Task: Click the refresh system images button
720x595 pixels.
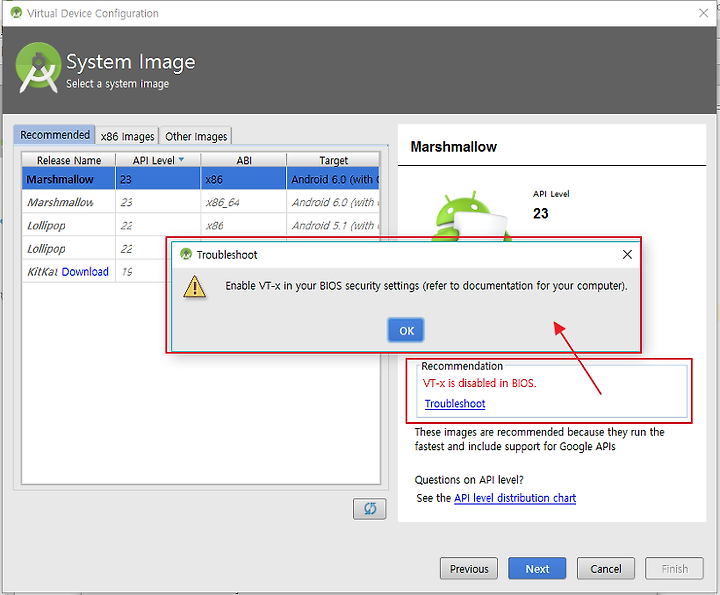Action: [370, 509]
